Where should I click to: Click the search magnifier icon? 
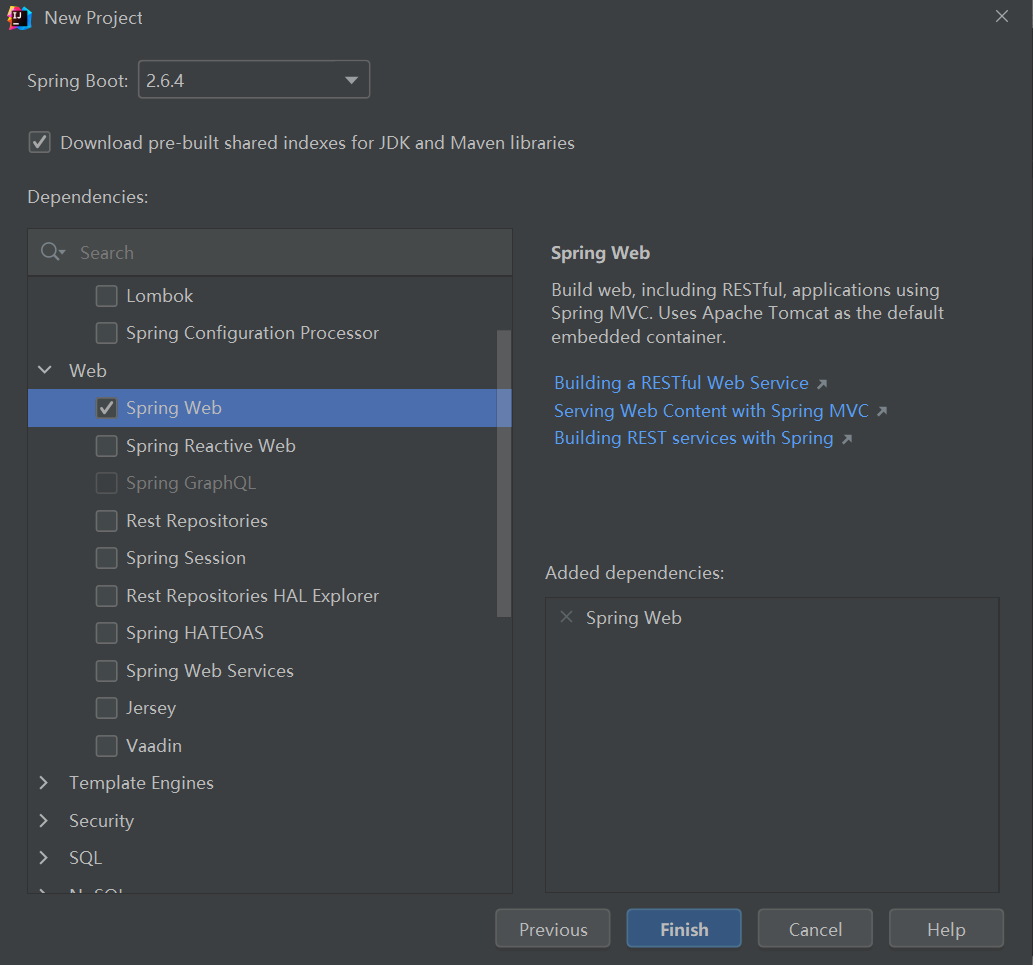point(51,252)
